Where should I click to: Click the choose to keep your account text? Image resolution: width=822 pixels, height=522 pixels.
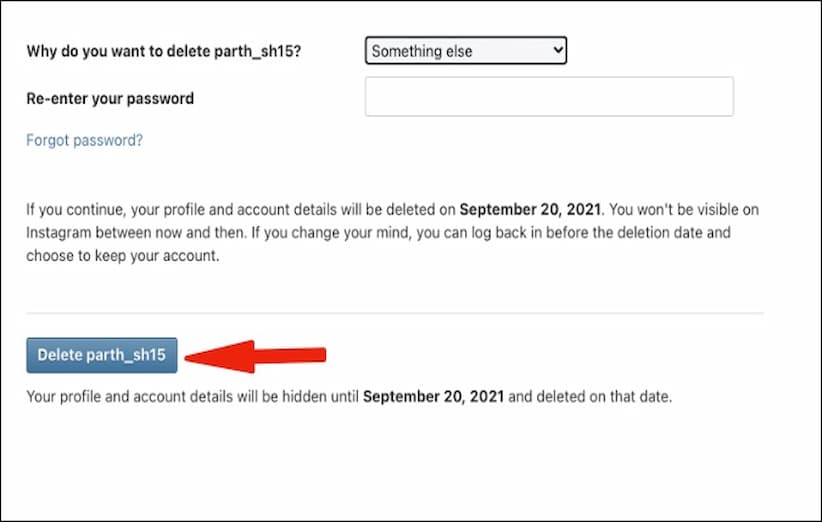pos(122,255)
